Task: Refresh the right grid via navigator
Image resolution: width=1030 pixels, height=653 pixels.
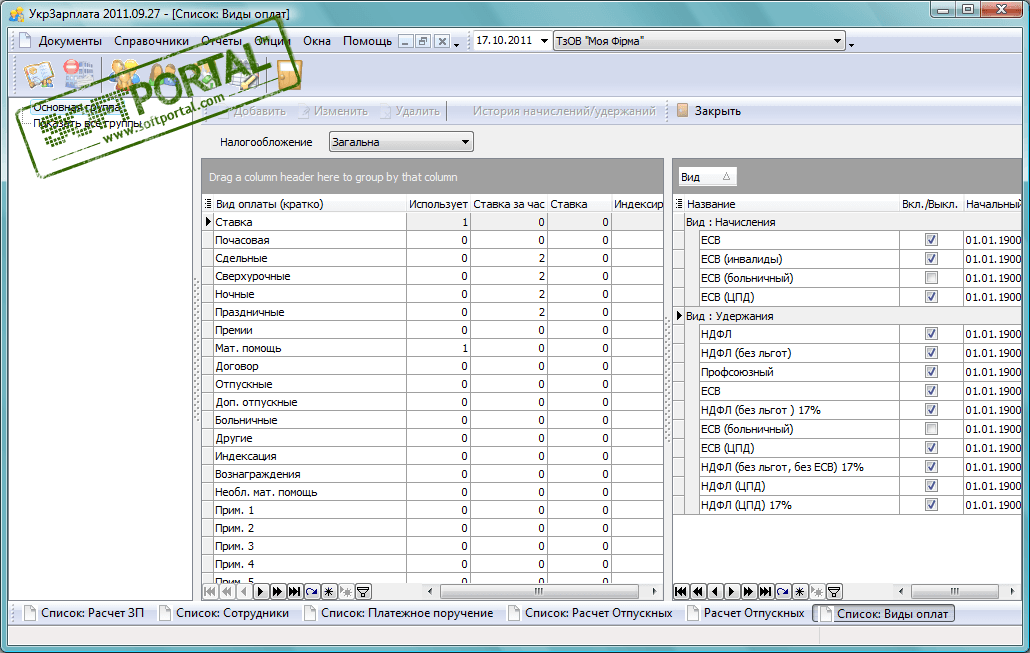Action: (x=782, y=591)
